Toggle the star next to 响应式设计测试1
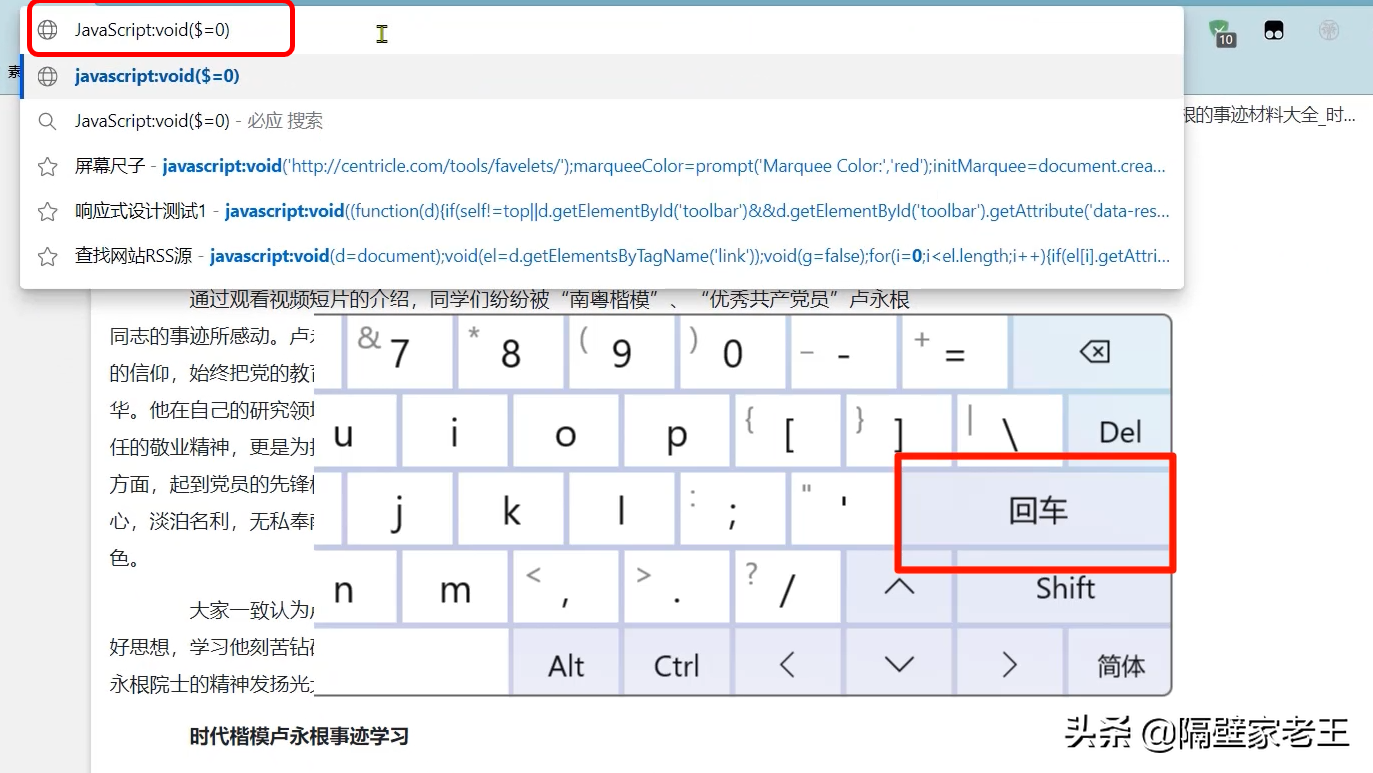Viewport: 1373px width, 773px height. click(47, 211)
